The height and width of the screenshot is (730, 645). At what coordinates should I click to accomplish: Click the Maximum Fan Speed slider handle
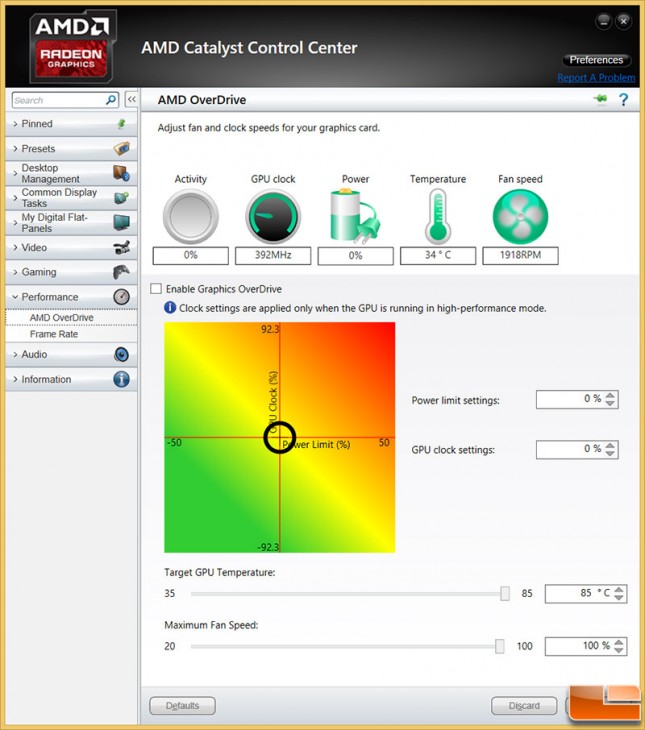coord(500,646)
